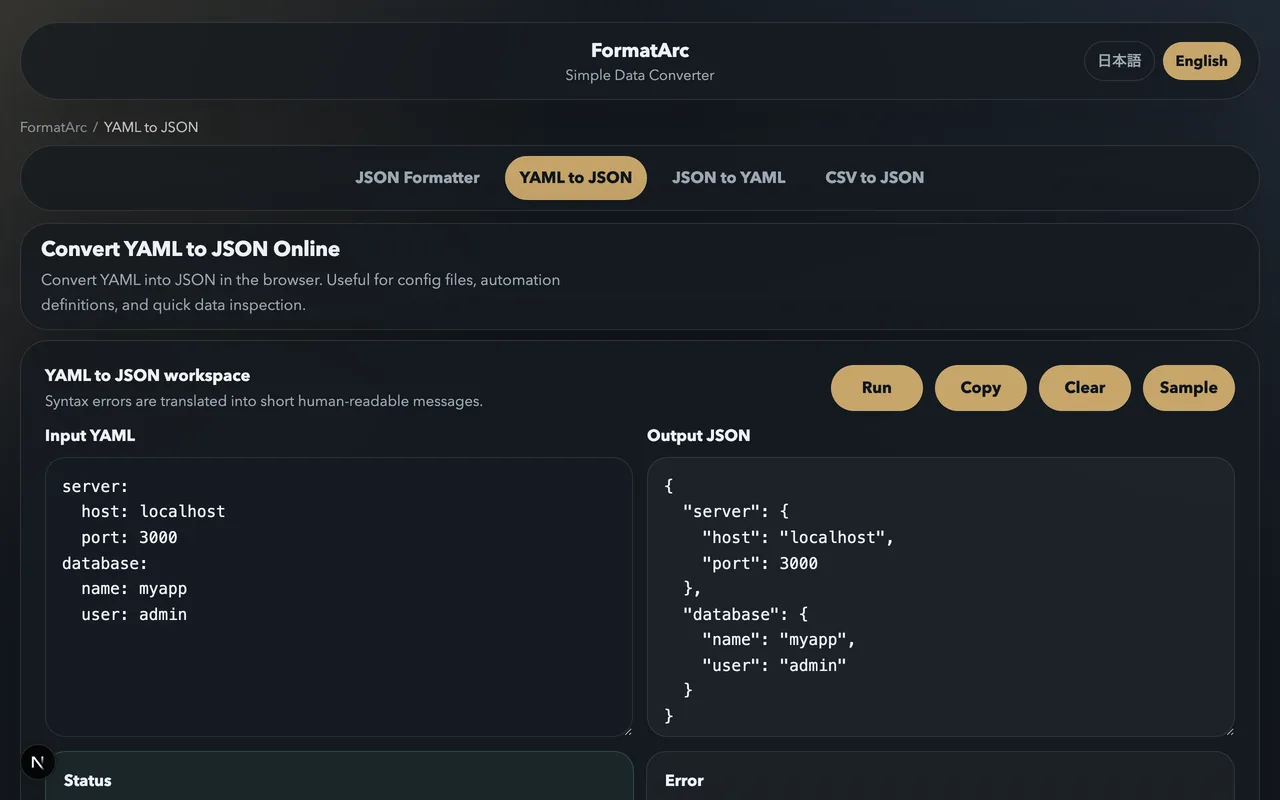
Task: Switch language to 日本語
Action: point(1119,61)
